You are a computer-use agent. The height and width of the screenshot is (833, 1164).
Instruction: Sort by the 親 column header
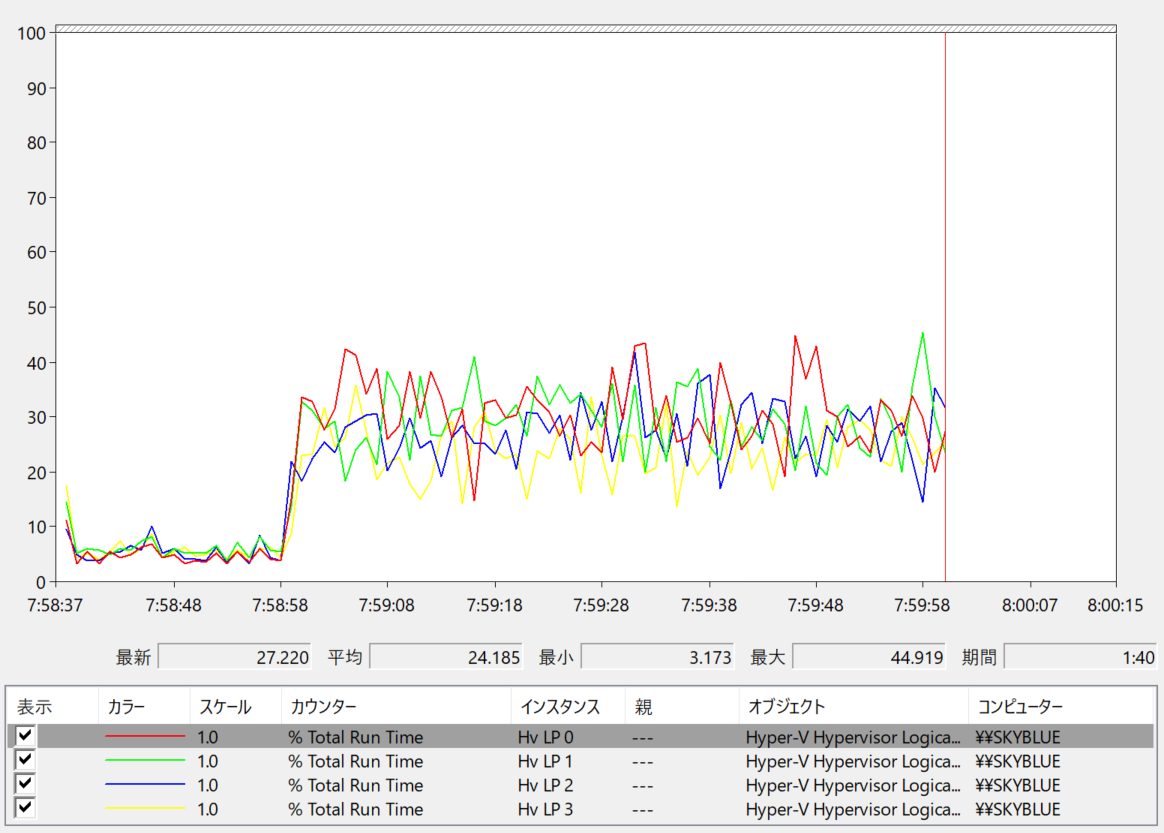click(682, 707)
